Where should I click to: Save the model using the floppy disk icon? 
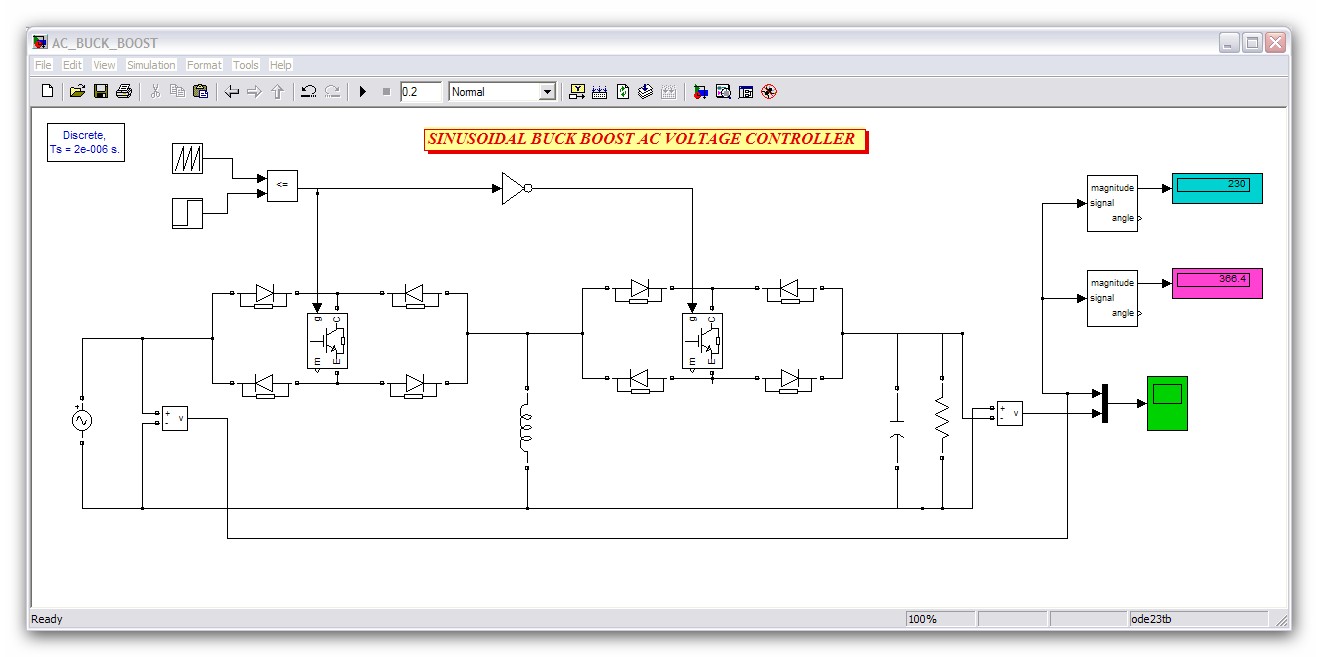100,92
